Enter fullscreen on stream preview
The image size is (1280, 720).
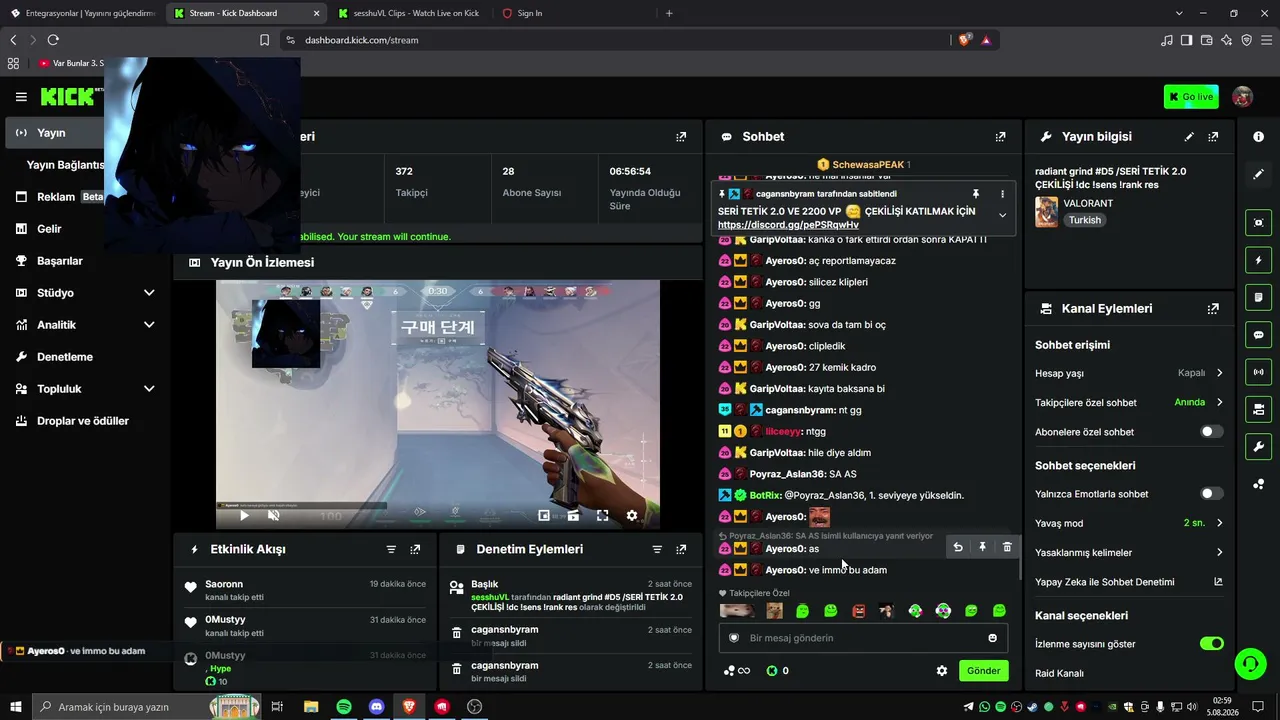[602, 516]
